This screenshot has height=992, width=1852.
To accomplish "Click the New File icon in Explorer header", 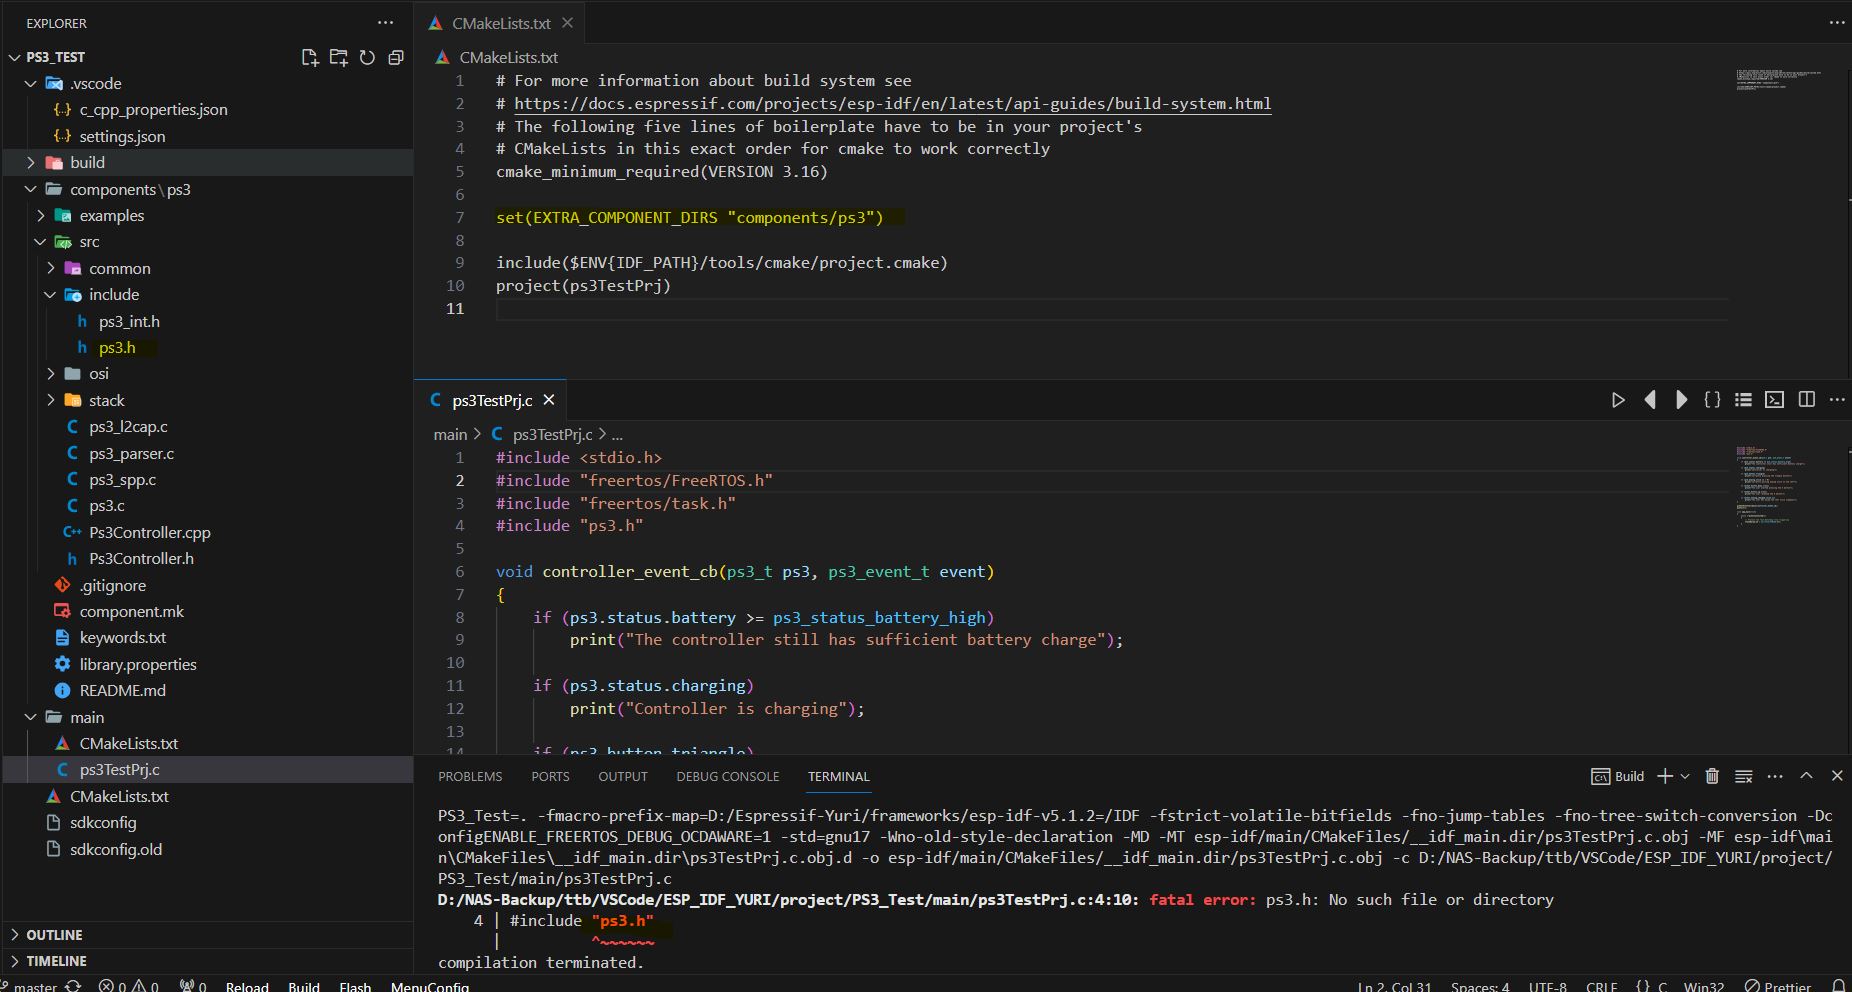I will tap(310, 57).
